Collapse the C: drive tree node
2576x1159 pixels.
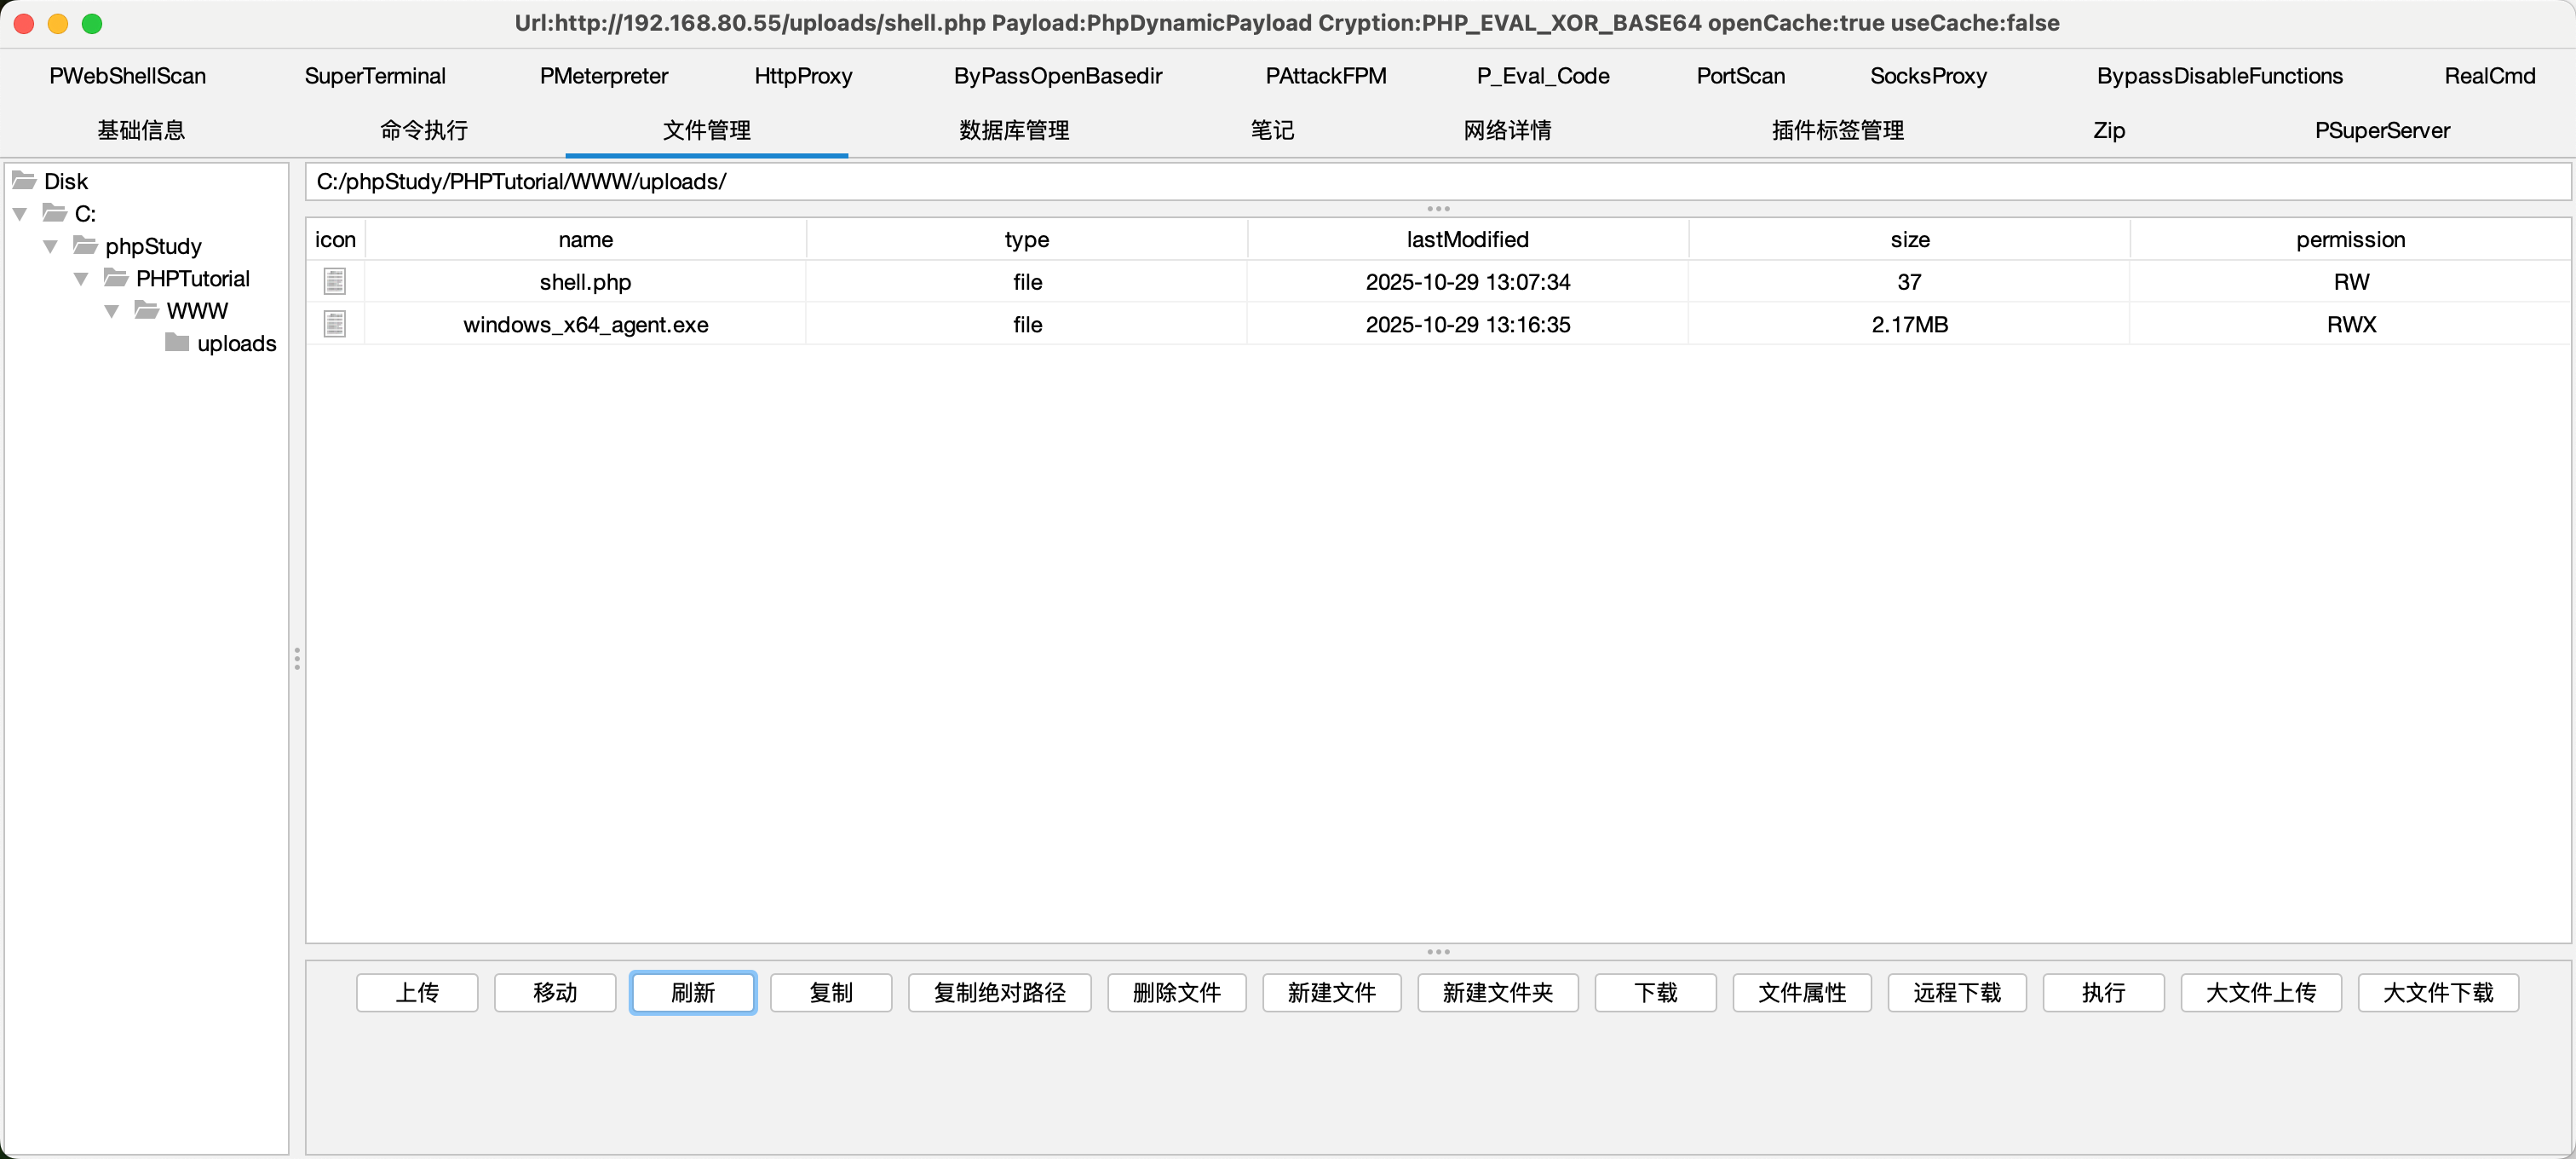[x=20, y=214]
